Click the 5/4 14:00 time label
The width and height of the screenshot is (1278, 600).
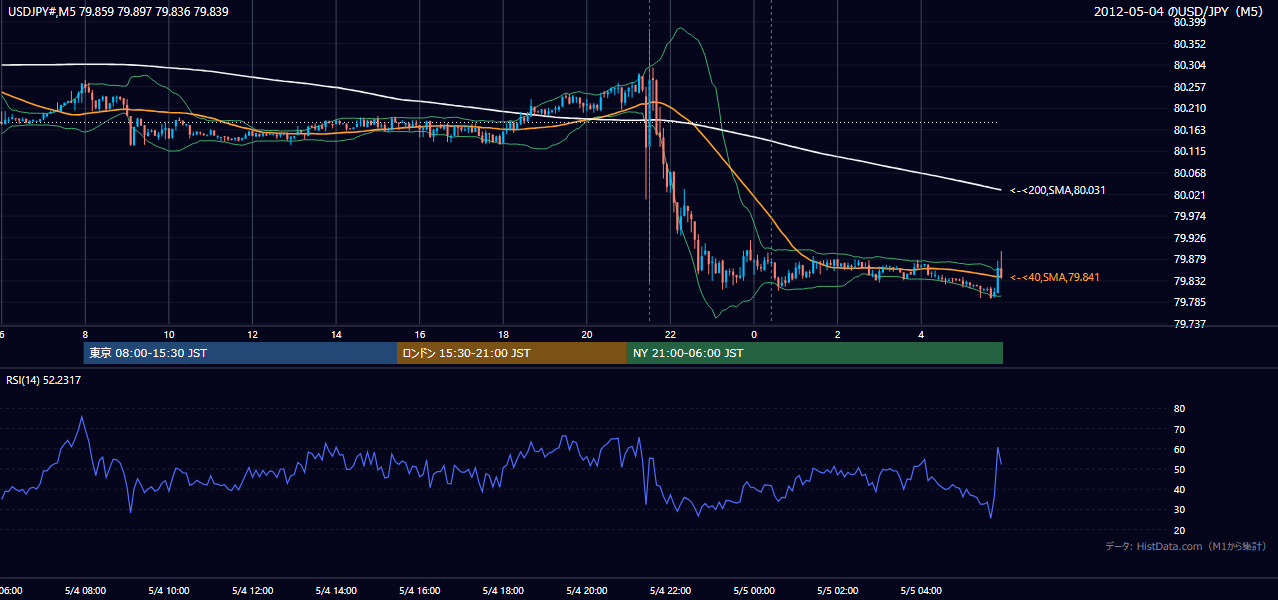(x=336, y=591)
